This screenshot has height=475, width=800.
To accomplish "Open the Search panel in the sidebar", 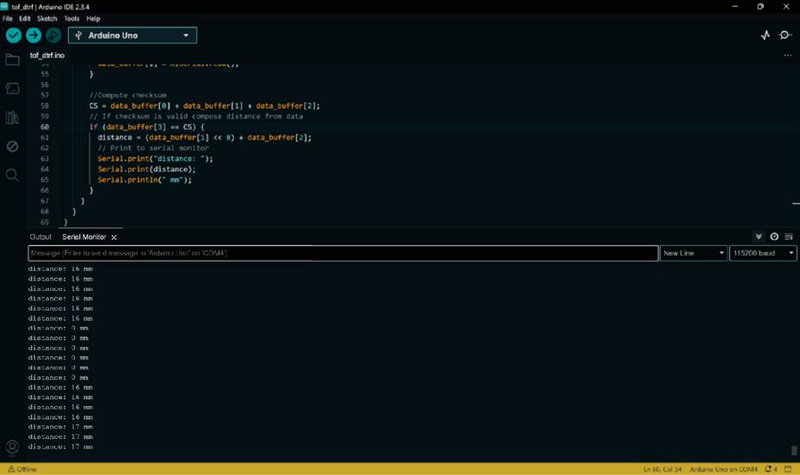I will click(12, 175).
